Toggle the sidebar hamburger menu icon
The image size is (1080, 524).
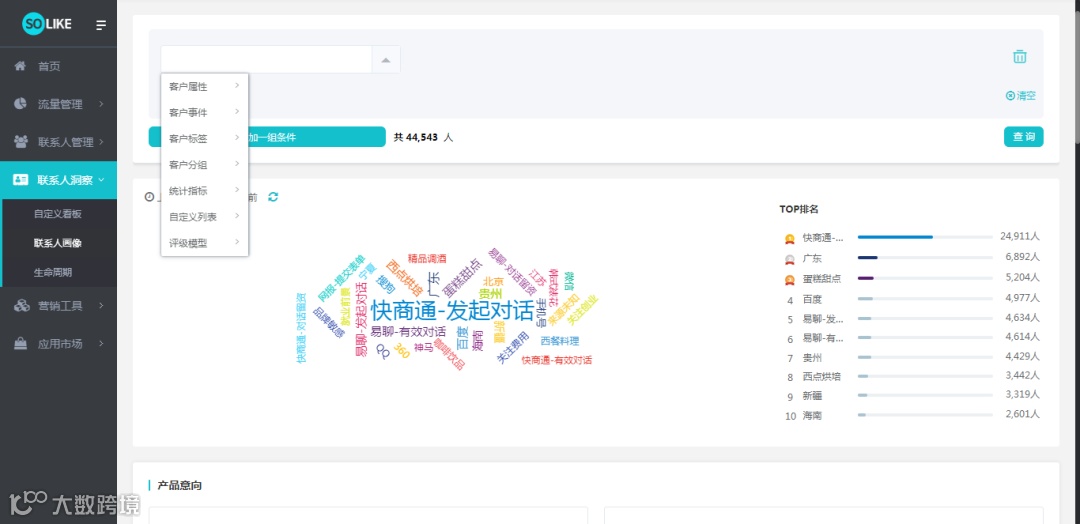[x=101, y=25]
